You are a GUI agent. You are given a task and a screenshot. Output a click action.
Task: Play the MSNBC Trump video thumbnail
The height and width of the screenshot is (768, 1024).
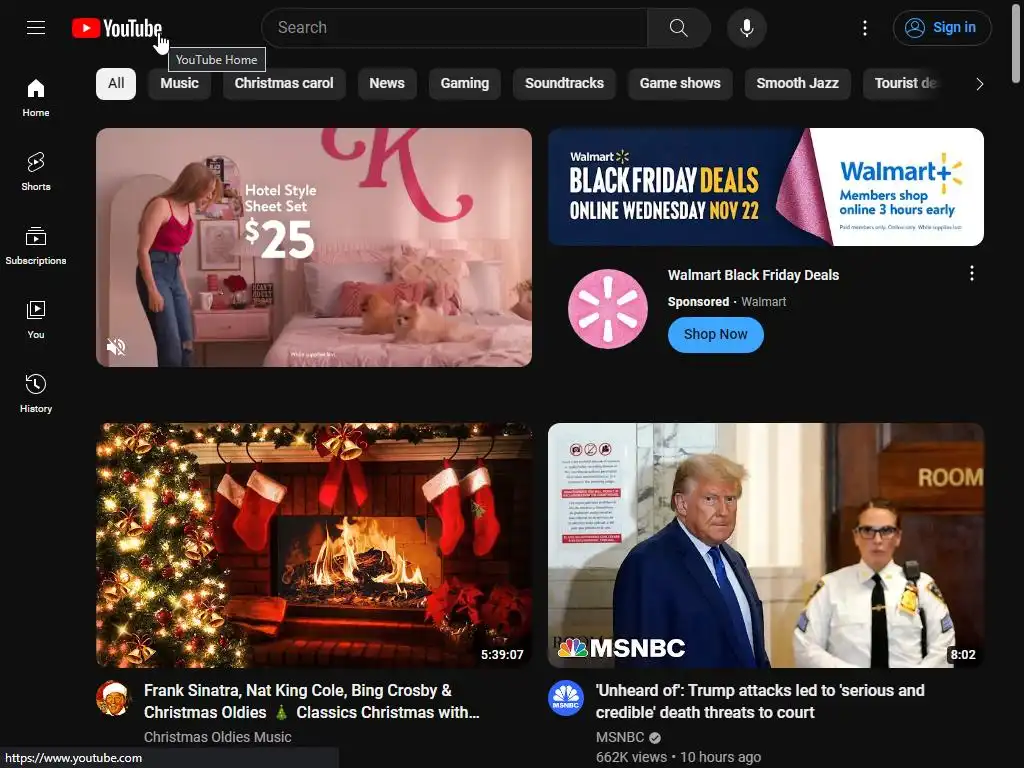[766, 545]
